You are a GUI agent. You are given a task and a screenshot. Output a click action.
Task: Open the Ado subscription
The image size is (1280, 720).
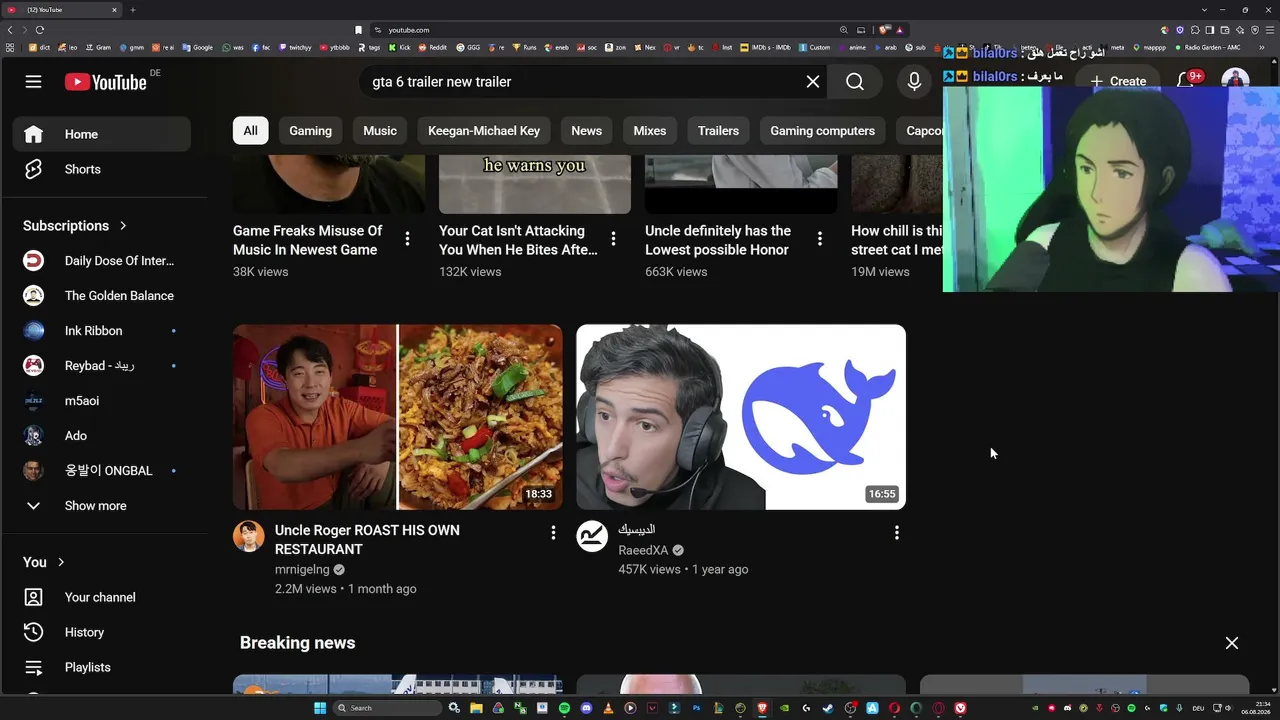click(102, 436)
